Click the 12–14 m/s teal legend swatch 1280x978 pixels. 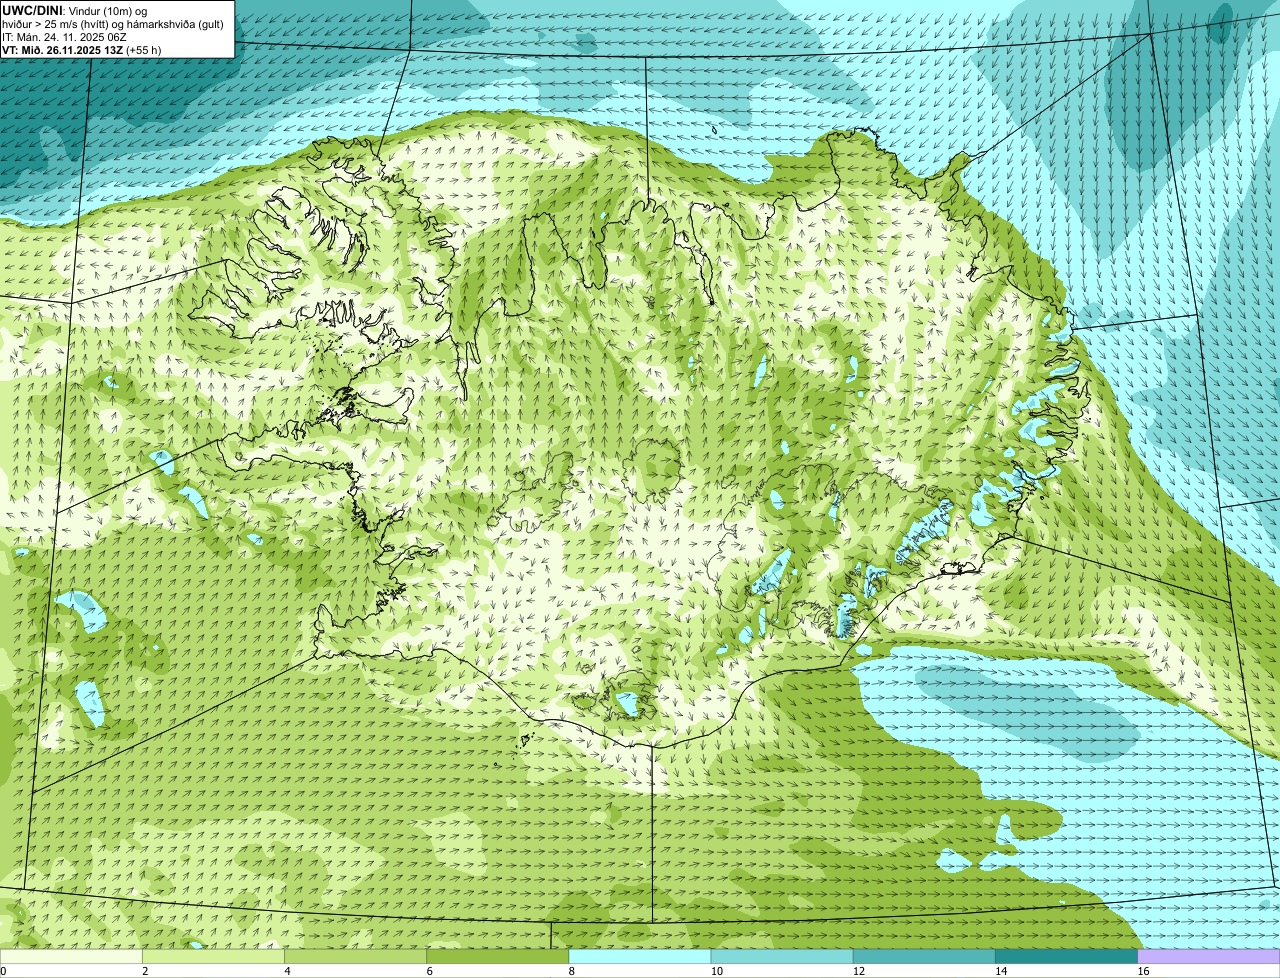pyautogui.click(x=924, y=957)
